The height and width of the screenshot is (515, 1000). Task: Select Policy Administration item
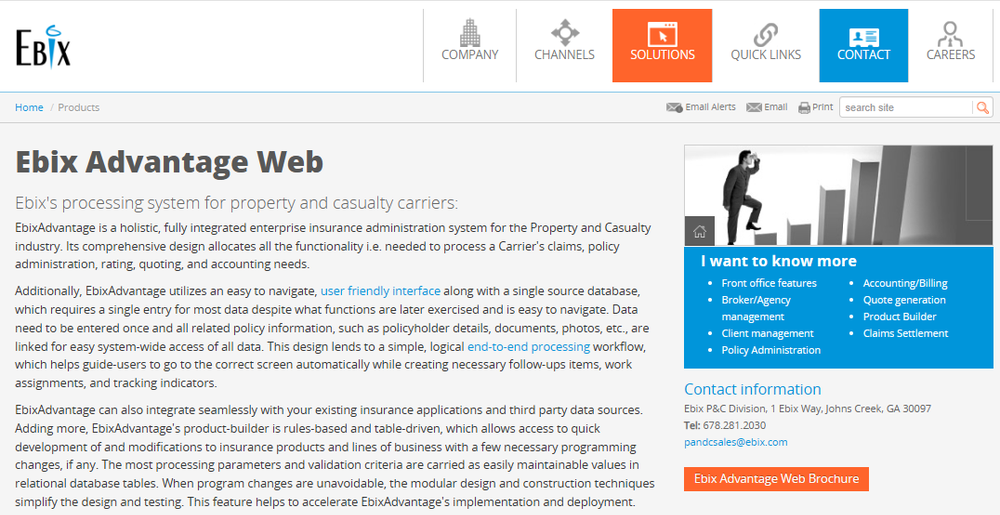point(771,350)
